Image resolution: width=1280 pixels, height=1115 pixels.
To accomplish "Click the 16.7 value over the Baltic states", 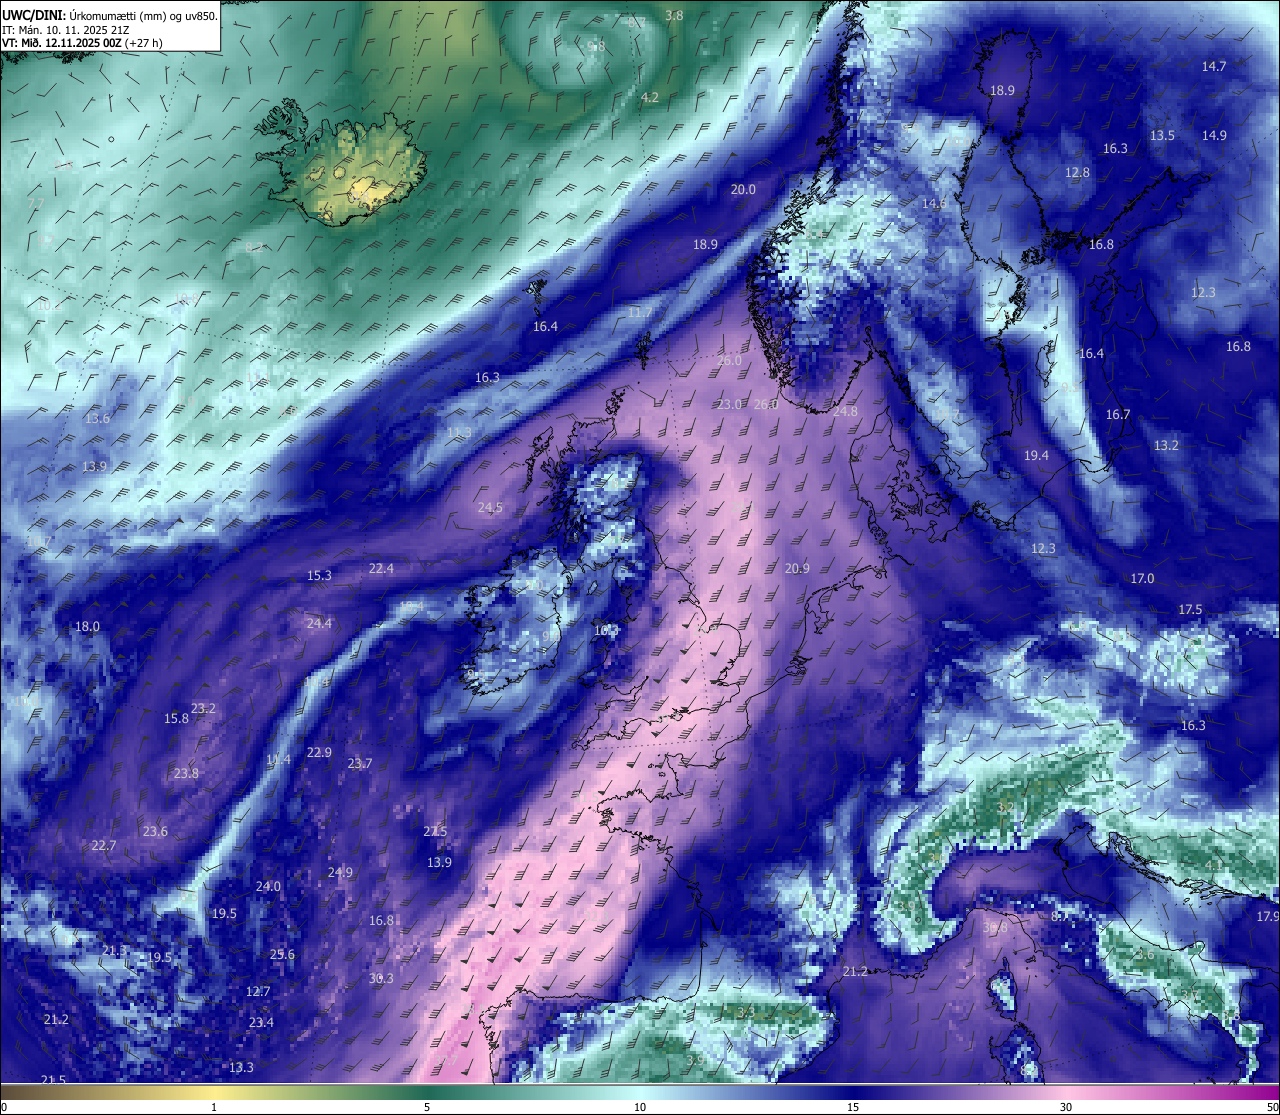I will tap(1118, 414).
